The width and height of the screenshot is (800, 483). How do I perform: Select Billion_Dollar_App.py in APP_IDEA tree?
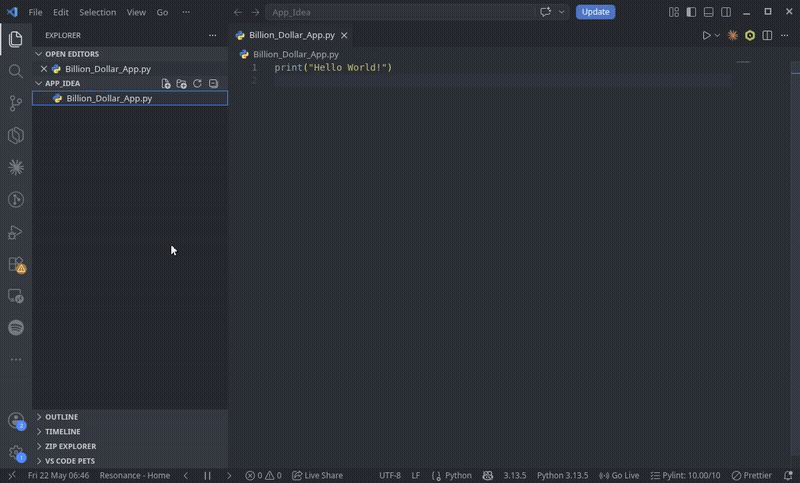pos(130,98)
